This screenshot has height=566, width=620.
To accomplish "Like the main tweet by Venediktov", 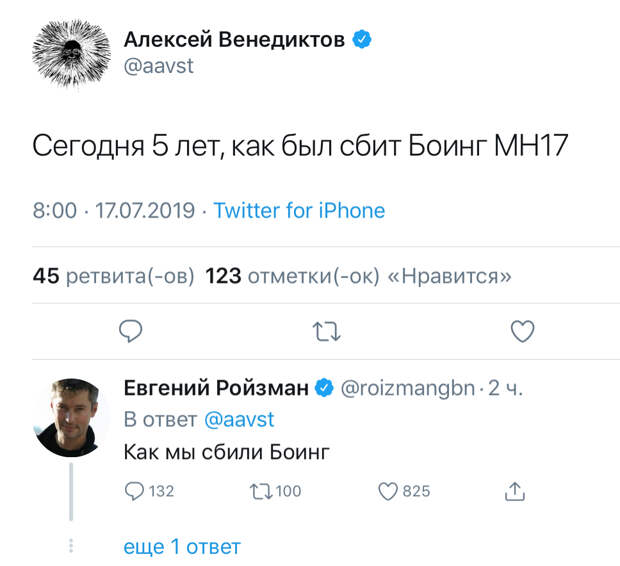I will tap(522, 330).
